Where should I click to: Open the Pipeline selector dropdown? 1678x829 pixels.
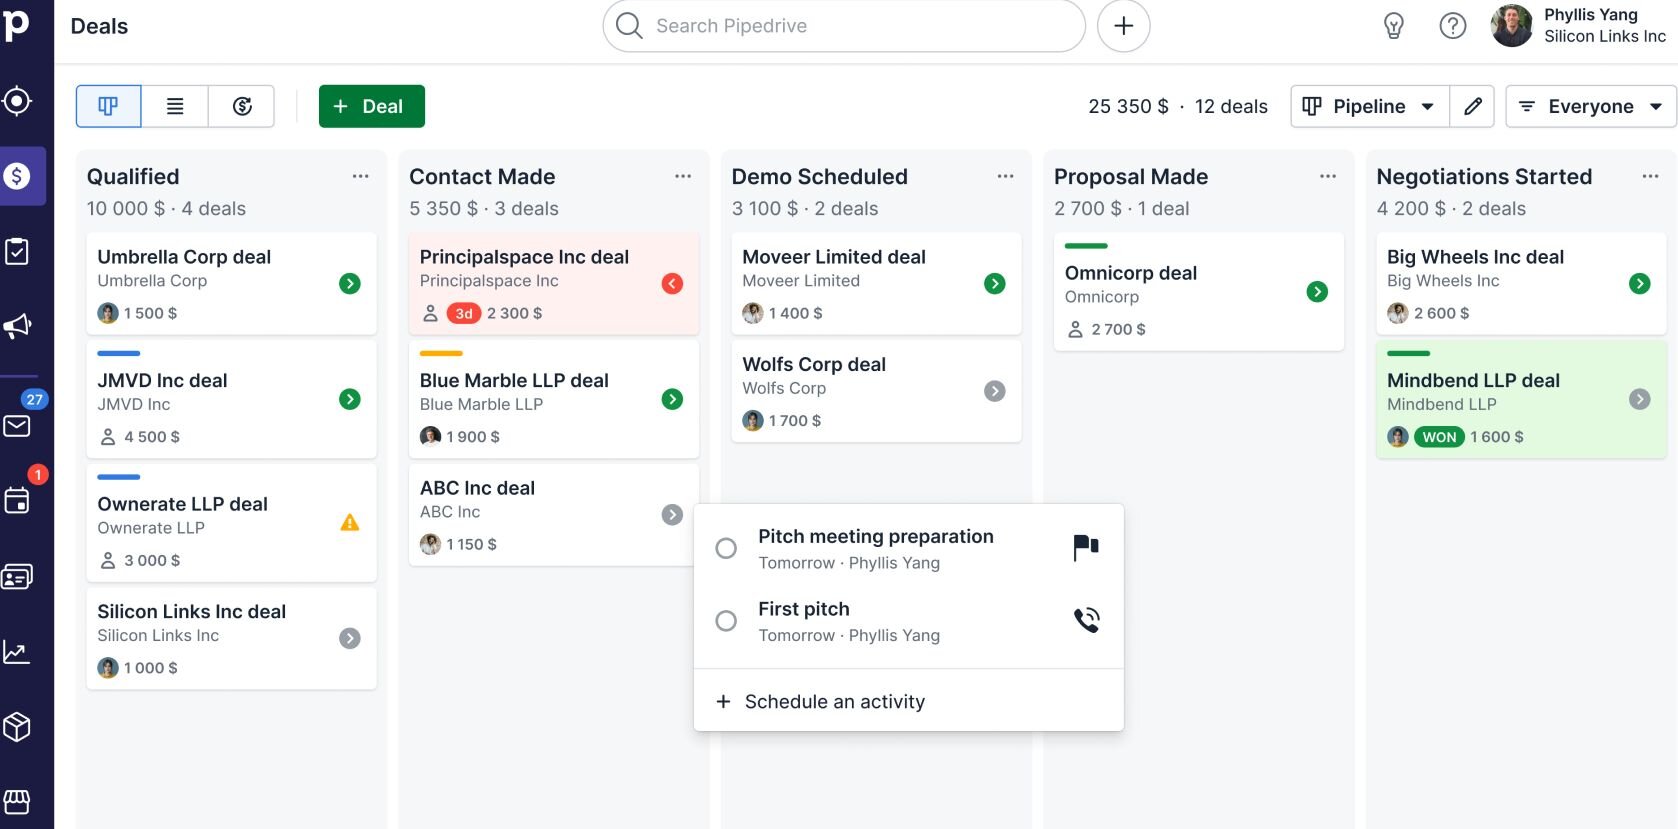tap(1370, 106)
